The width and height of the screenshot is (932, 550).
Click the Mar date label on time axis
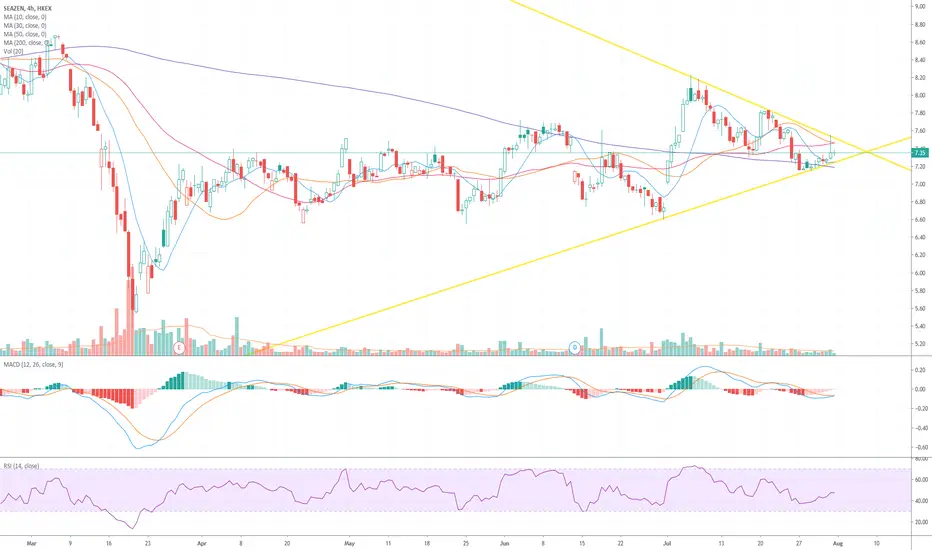tap(32, 543)
